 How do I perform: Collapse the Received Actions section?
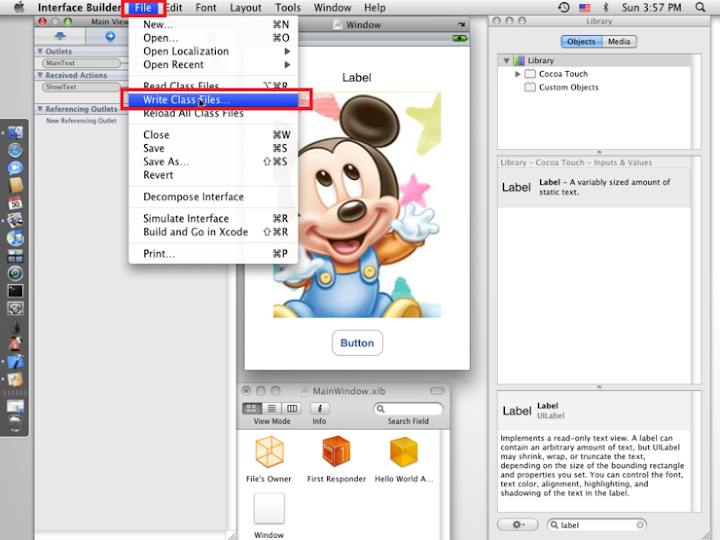40,75
